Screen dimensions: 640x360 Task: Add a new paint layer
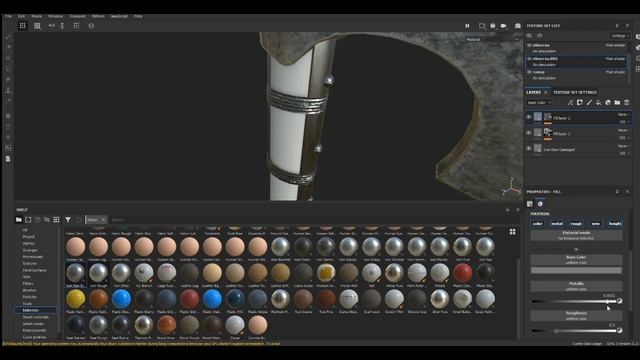click(589, 102)
